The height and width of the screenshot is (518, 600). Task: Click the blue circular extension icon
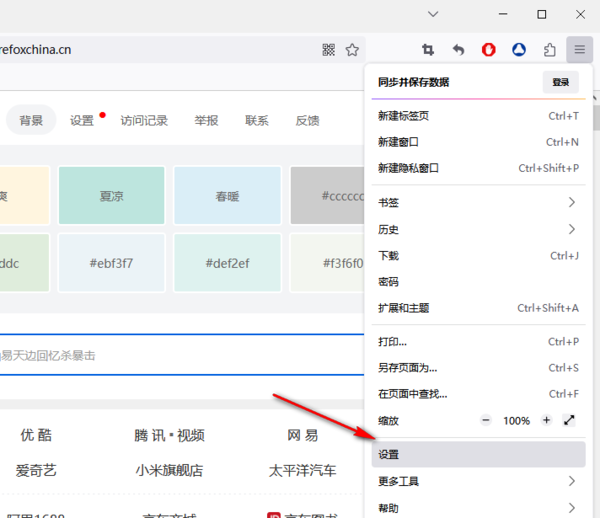519,50
